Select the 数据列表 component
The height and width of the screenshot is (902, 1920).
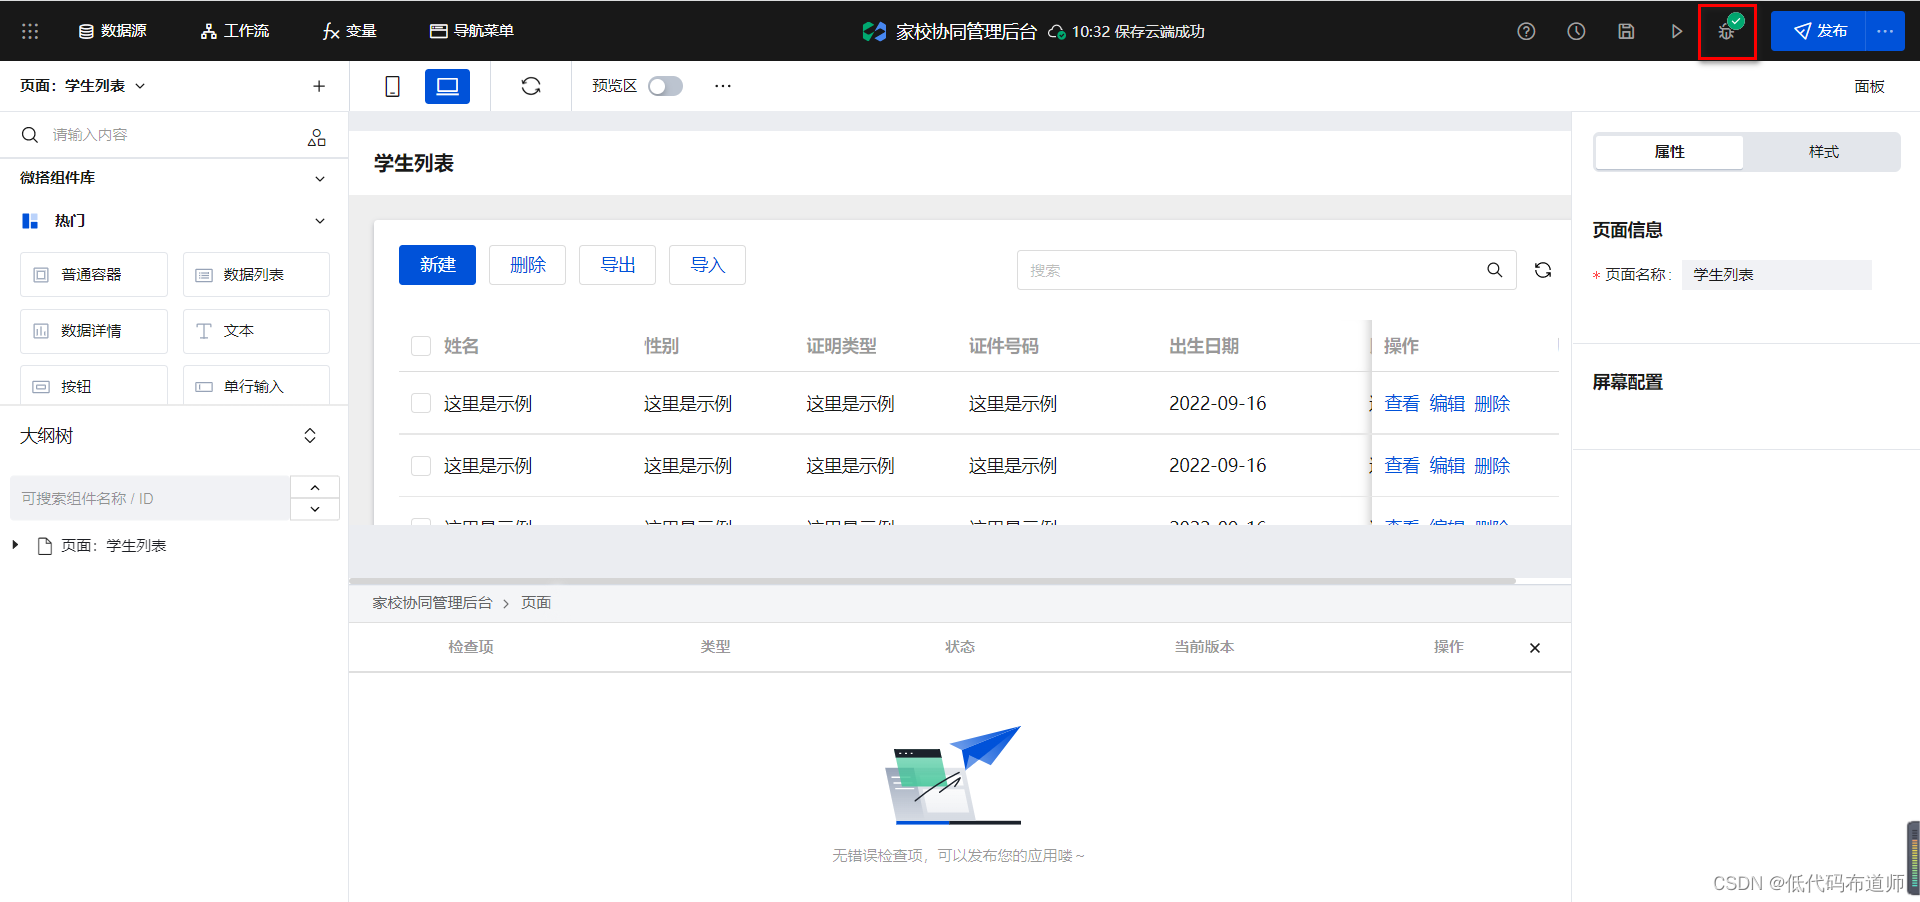[256, 274]
